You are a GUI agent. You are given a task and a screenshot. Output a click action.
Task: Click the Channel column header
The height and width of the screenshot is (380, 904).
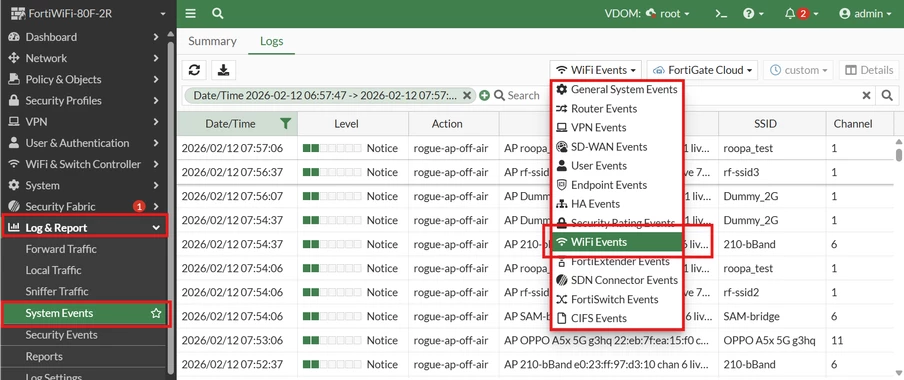[x=853, y=123]
